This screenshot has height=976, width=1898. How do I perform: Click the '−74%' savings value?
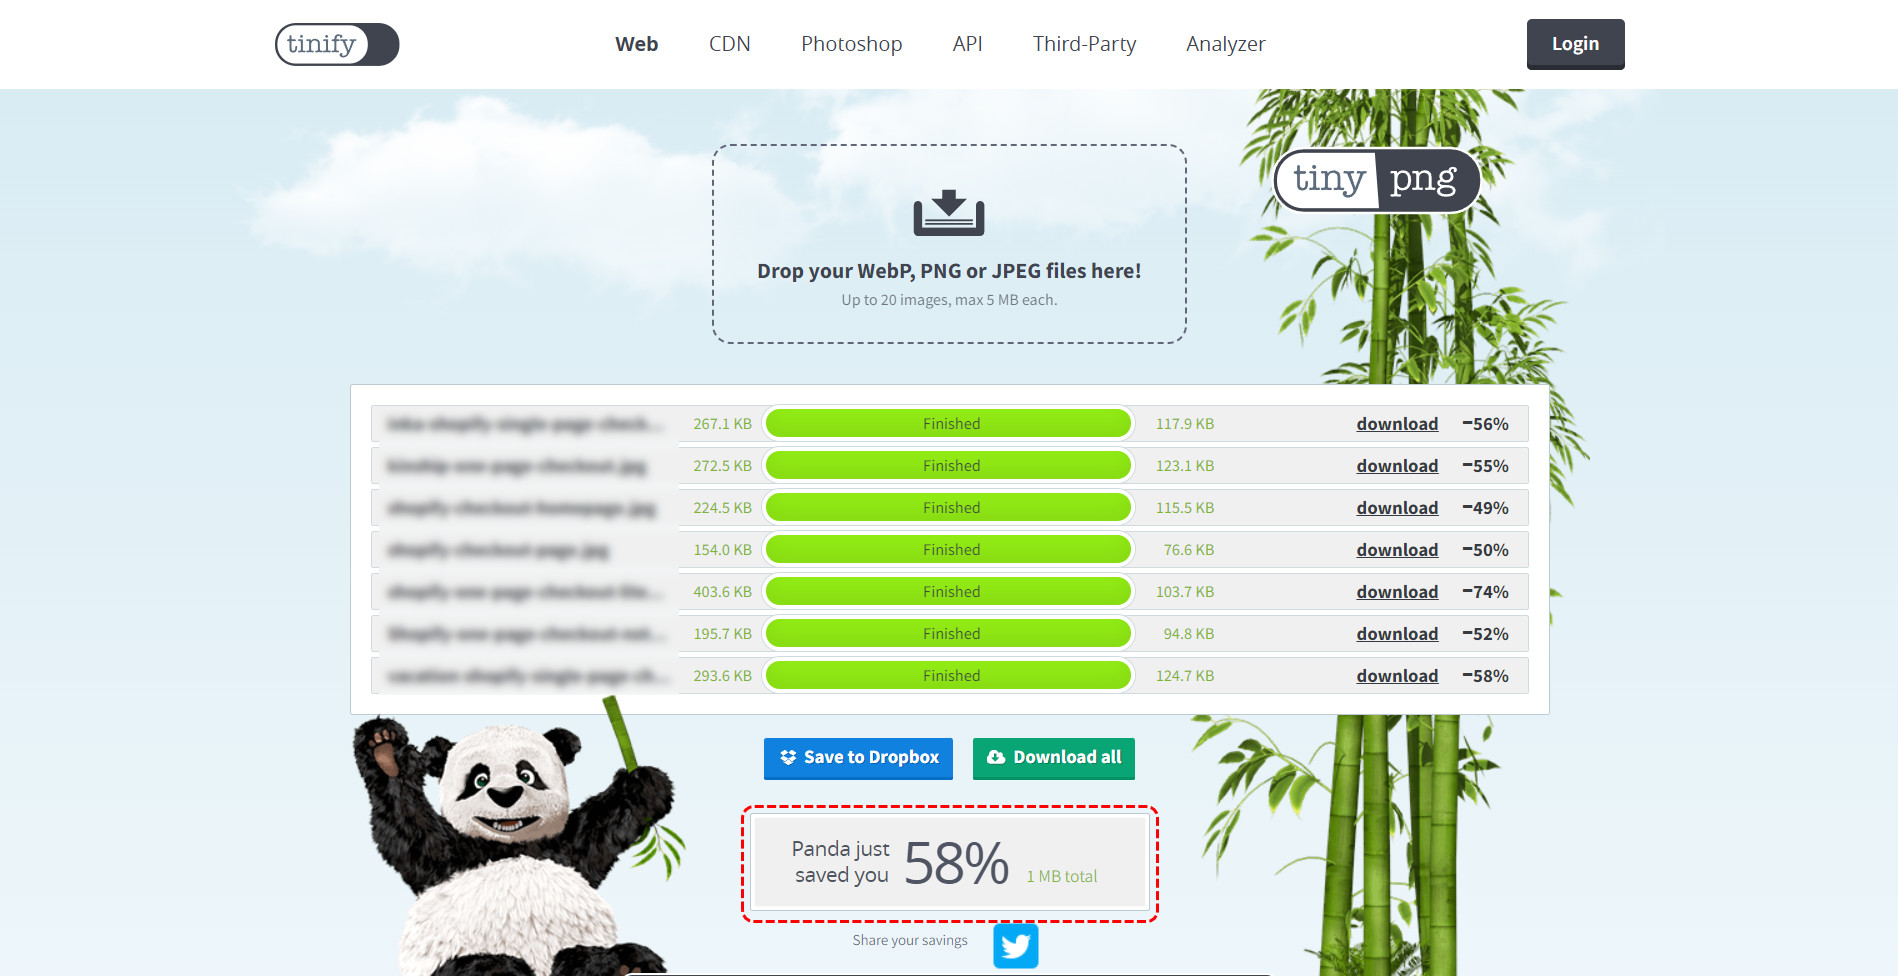coord(1485,592)
